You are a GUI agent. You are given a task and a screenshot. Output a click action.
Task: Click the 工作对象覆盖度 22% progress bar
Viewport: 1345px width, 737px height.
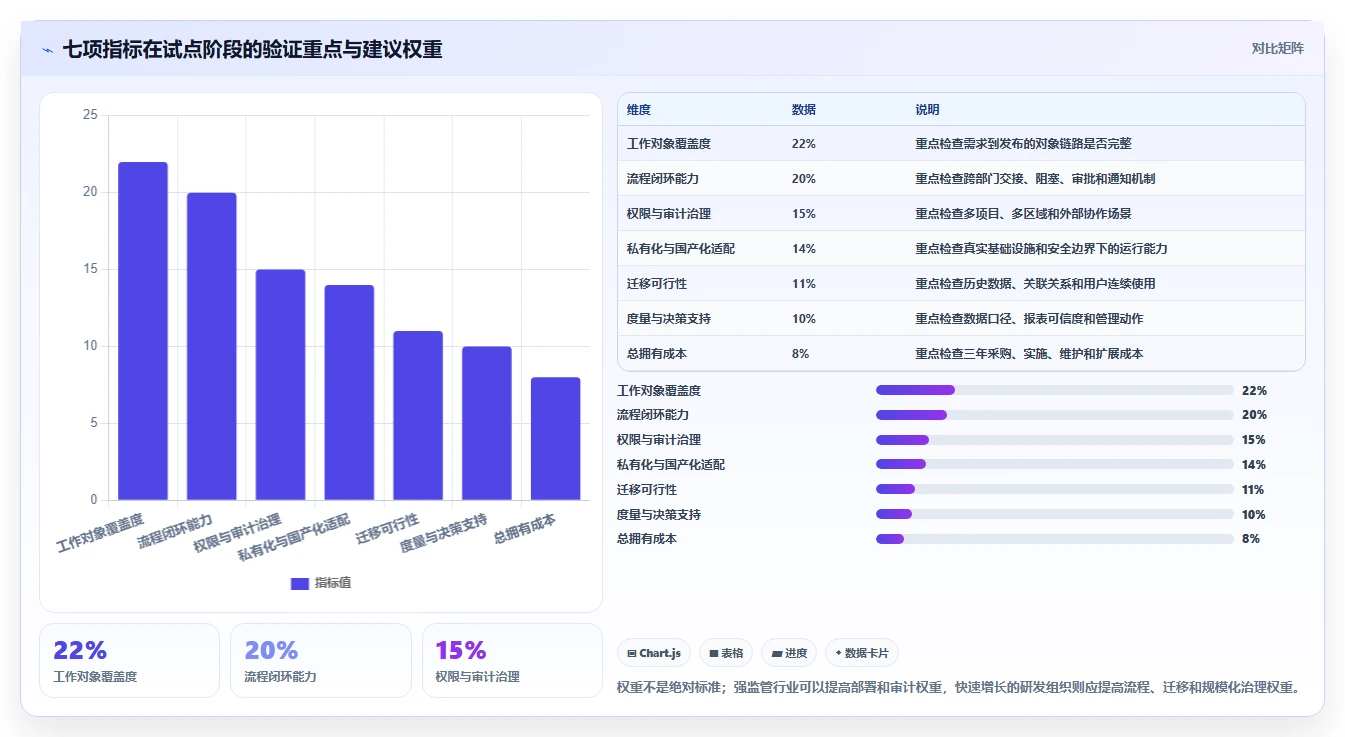(x=1055, y=390)
